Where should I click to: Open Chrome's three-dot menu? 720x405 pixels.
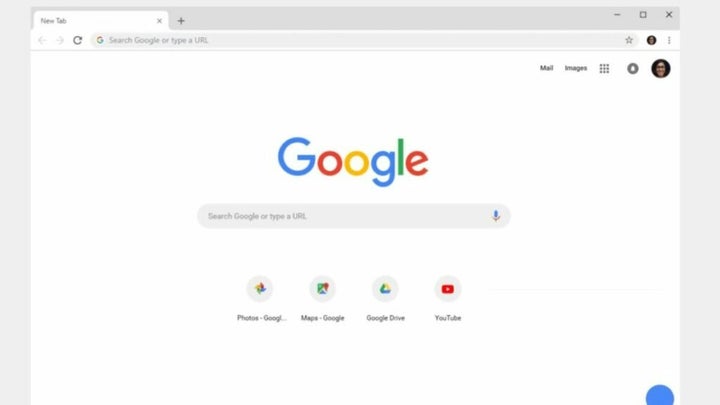[x=669, y=40]
